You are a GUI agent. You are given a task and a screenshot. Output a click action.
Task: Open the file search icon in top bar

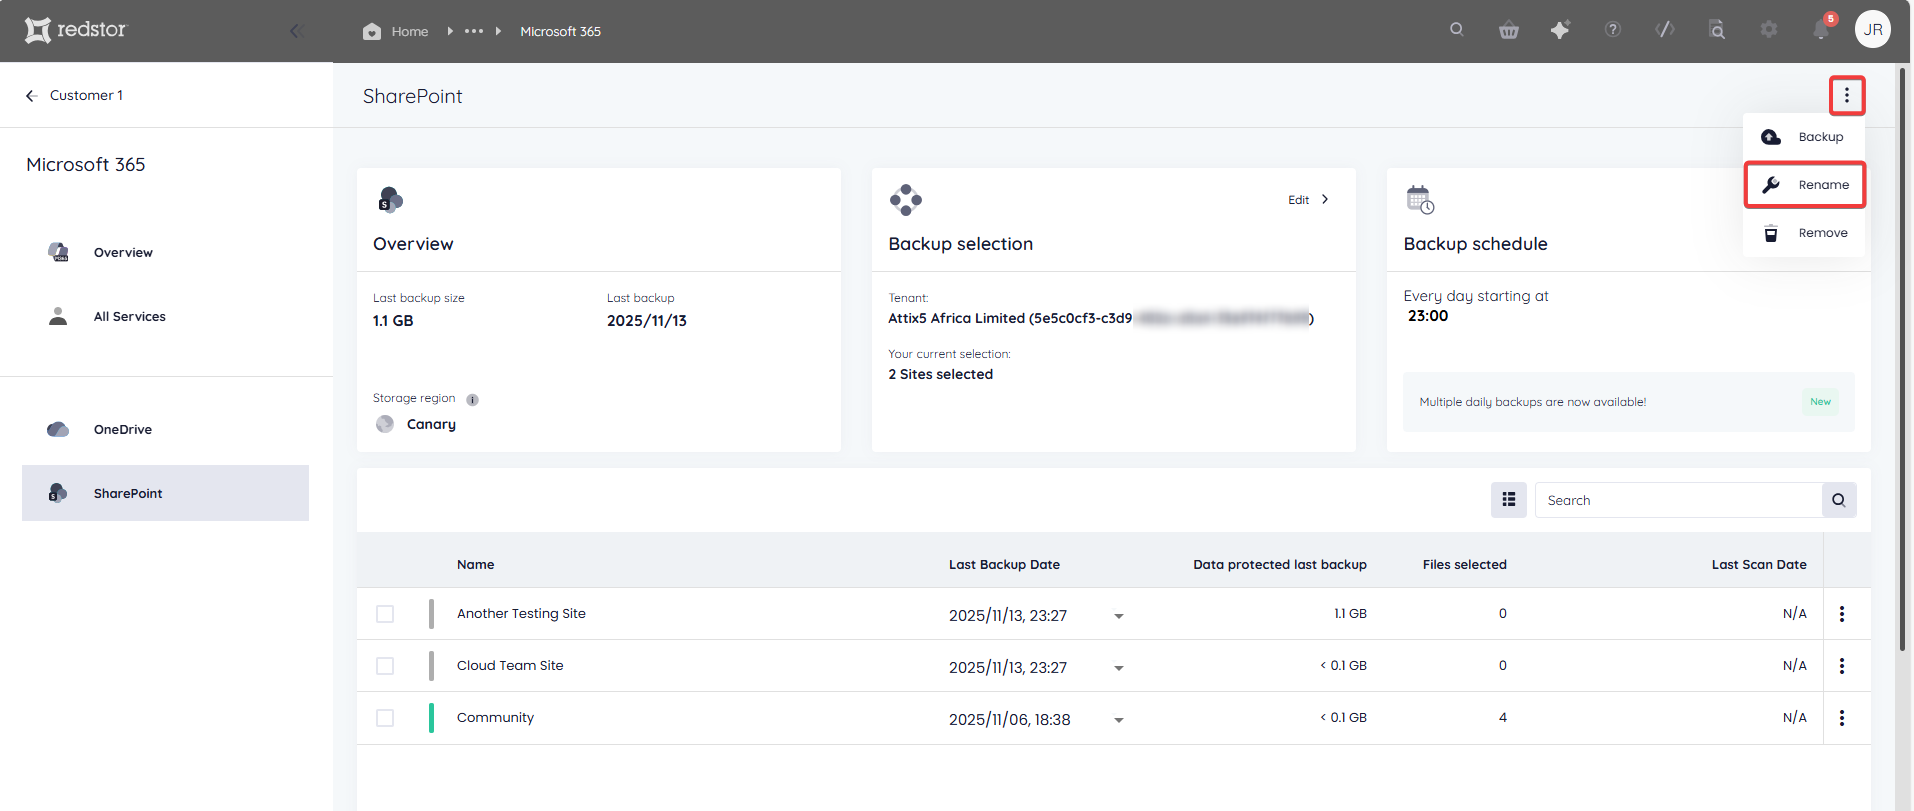tap(1717, 30)
